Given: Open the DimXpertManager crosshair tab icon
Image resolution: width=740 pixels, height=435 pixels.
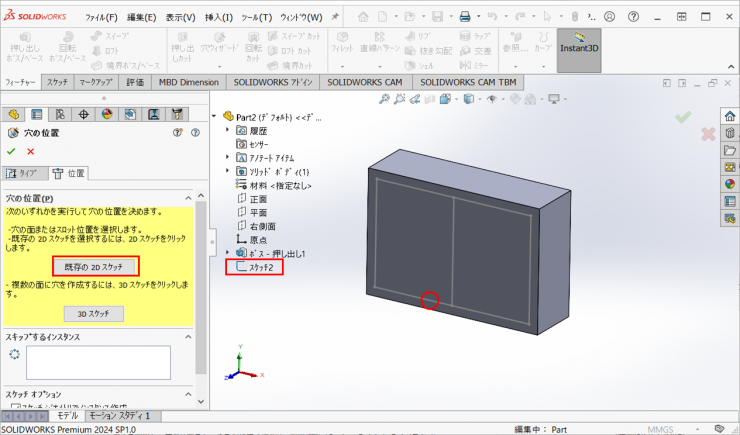Looking at the screenshot, I should [x=84, y=114].
